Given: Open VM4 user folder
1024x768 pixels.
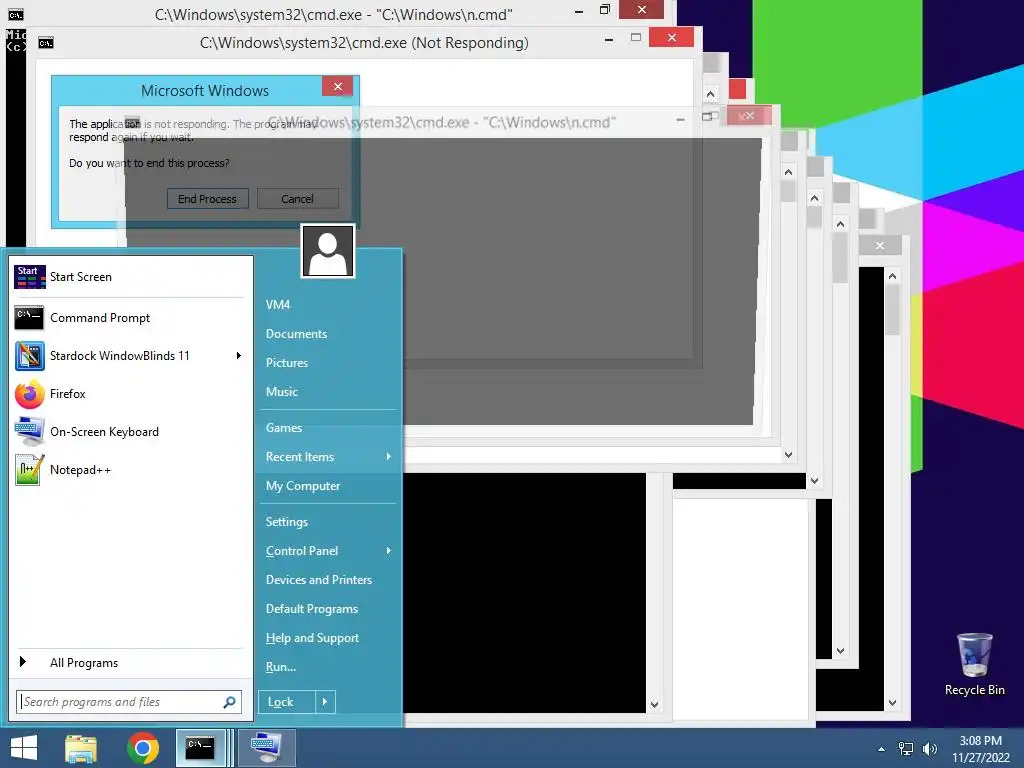Looking at the screenshot, I should click(278, 304).
